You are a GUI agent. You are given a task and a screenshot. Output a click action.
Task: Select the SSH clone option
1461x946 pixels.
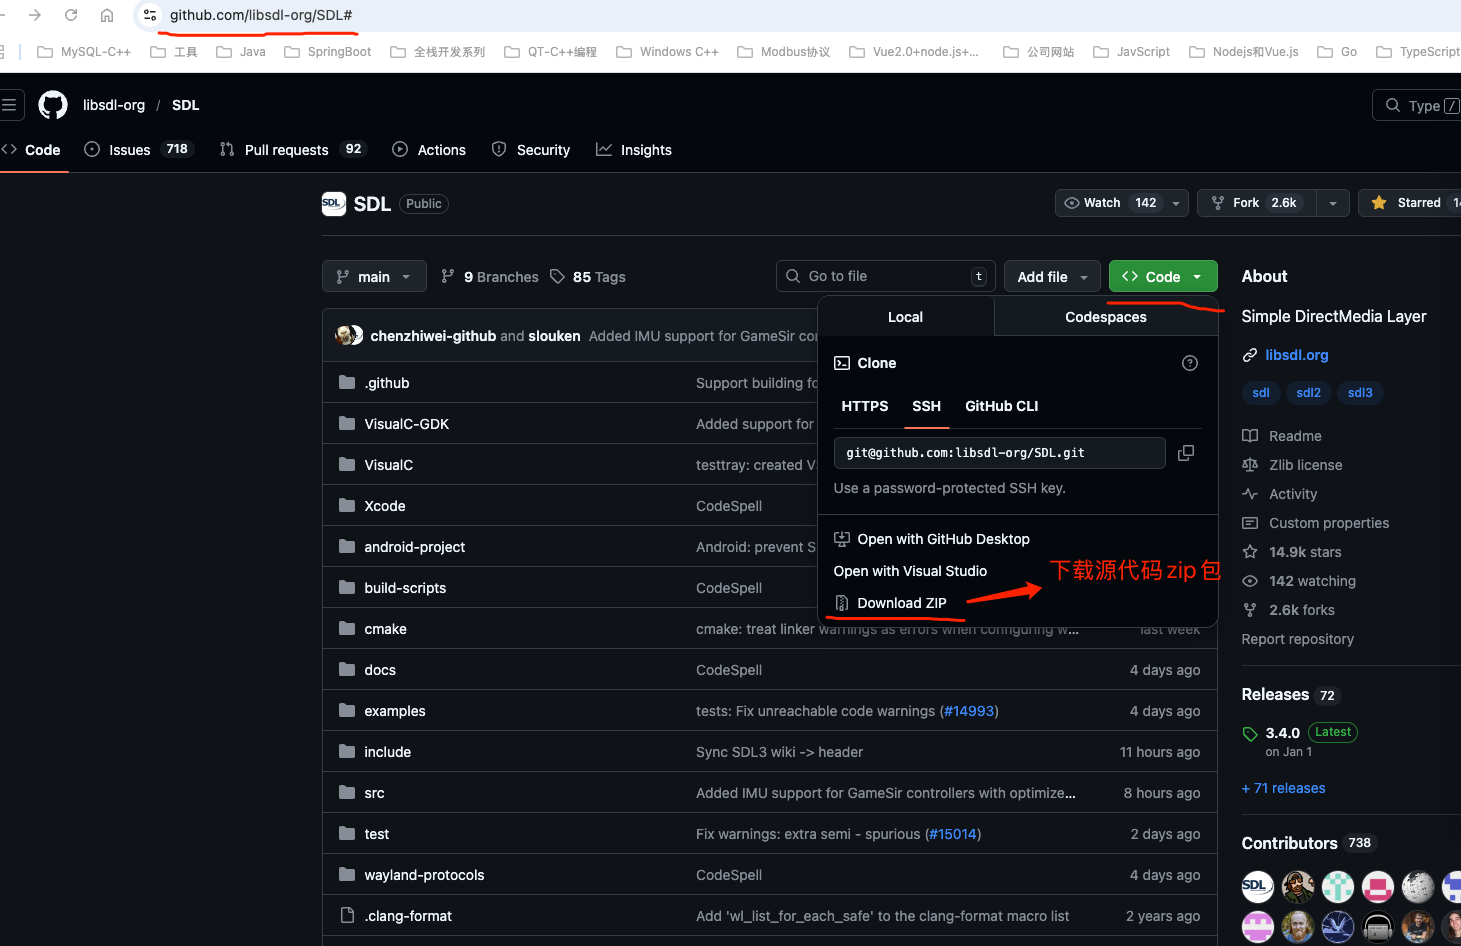click(x=926, y=406)
